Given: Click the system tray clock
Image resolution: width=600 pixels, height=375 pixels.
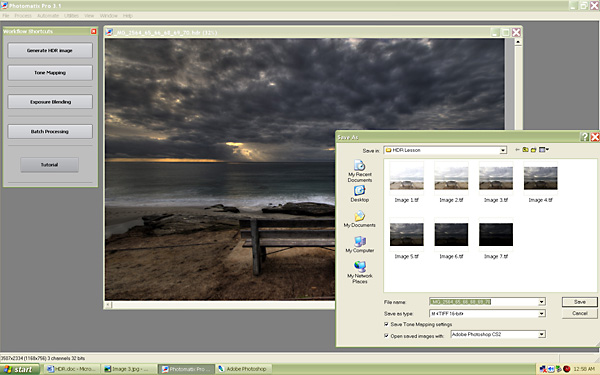Looking at the screenshot, I should coord(584,369).
